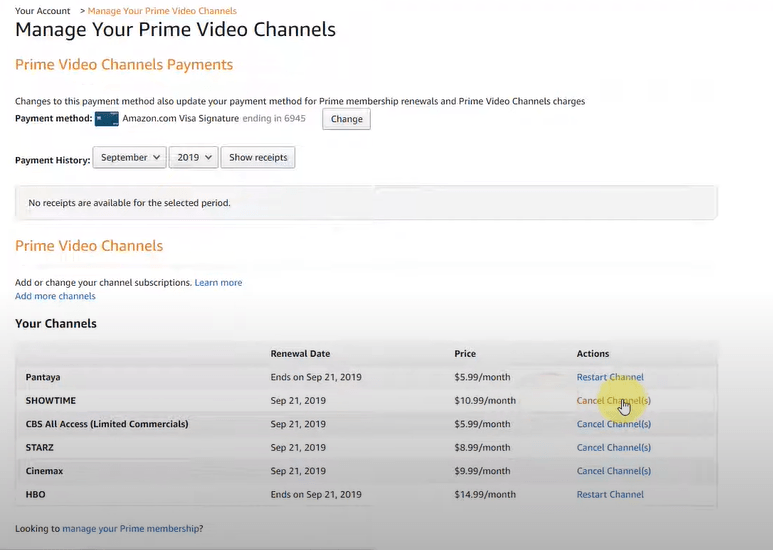Viewport: 773px width, 550px height.
Task: Click the $9.99/month Cinemax price
Action: [482, 471]
